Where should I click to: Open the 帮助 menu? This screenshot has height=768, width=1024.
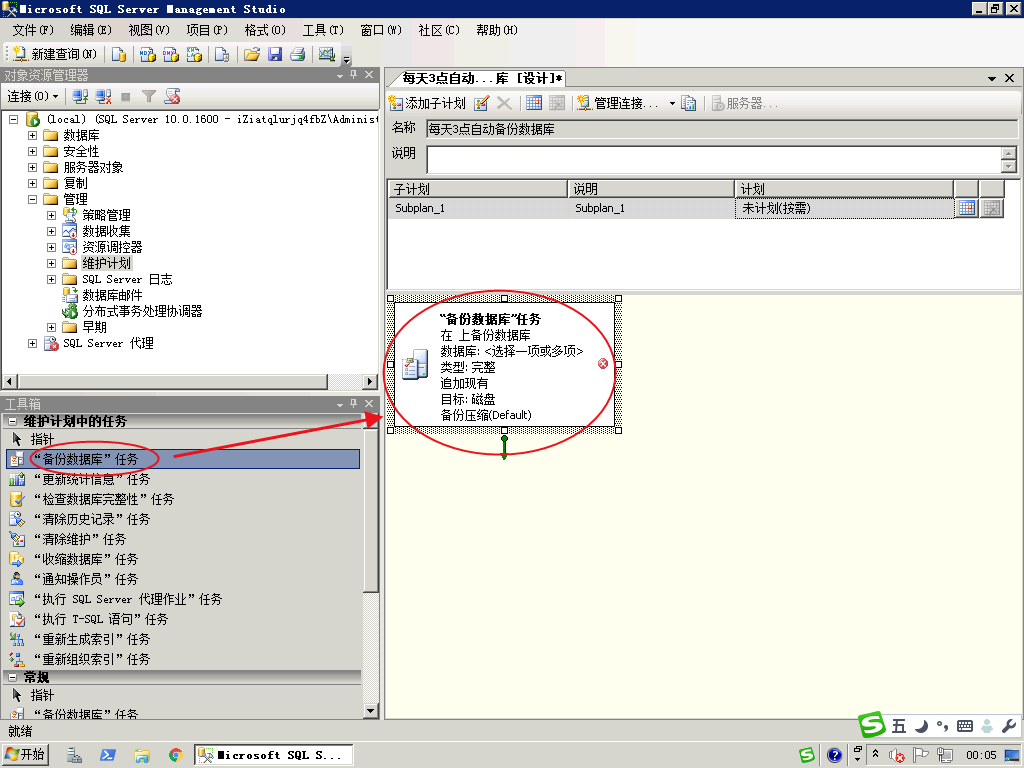497,30
